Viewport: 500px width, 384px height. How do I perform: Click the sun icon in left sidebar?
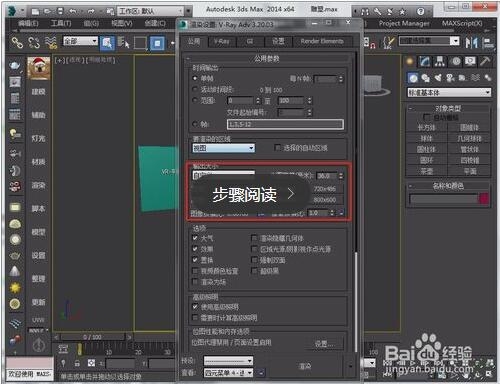[15, 287]
